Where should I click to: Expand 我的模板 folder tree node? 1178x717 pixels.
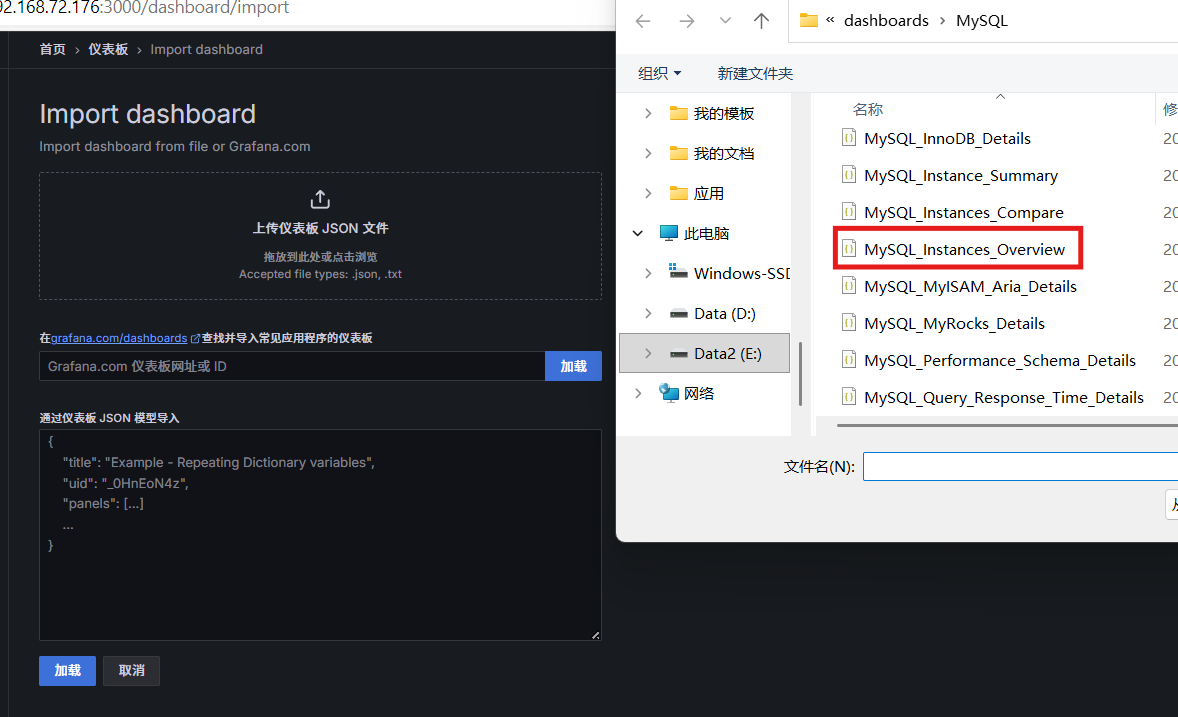(x=648, y=113)
